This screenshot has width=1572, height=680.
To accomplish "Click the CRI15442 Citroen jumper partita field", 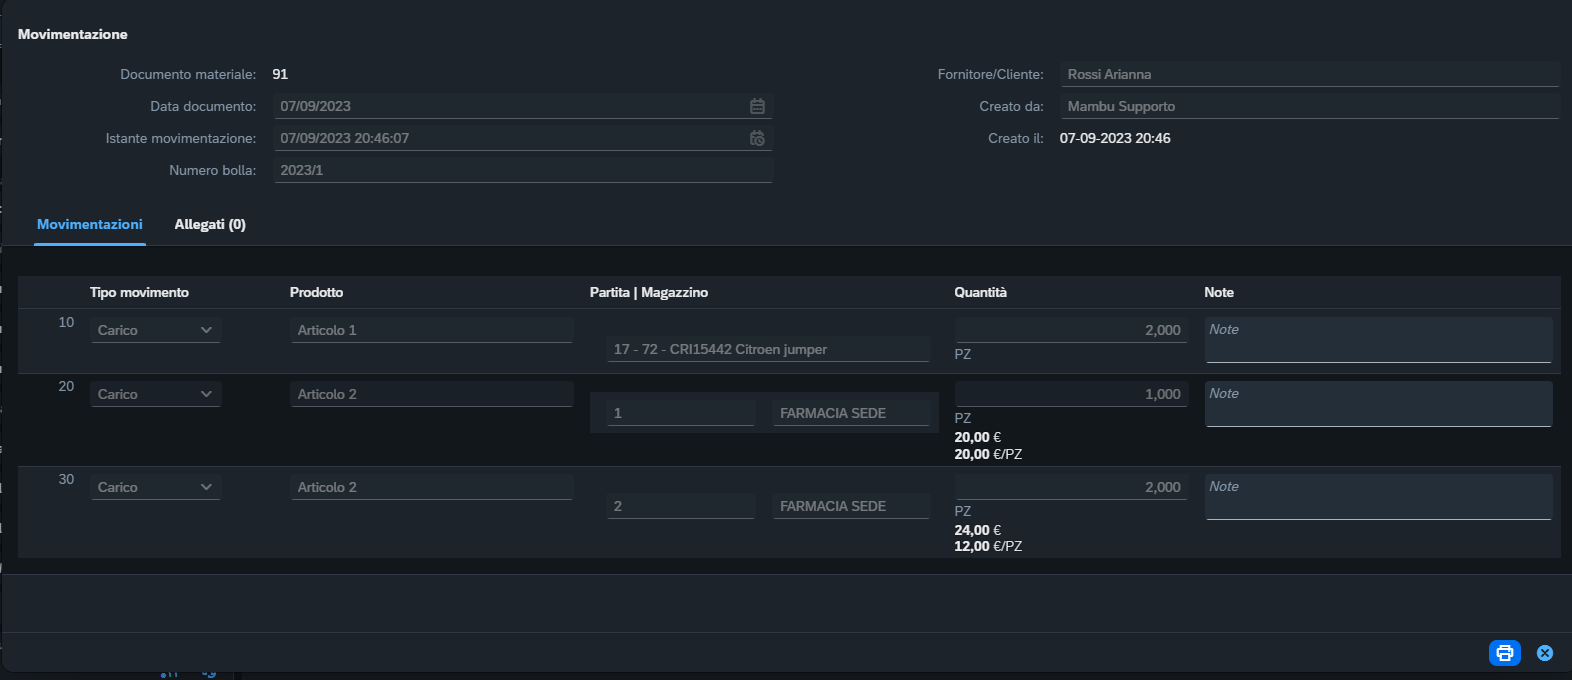I will [768, 349].
